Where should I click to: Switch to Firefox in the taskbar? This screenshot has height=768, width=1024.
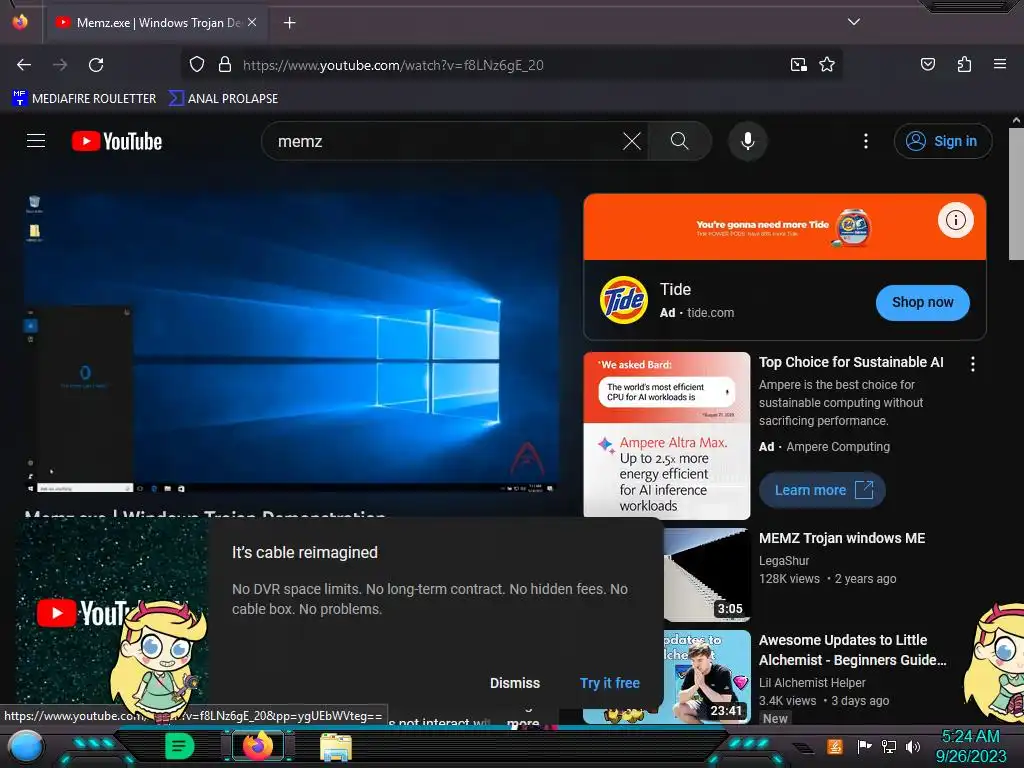(x=258, y=746)
